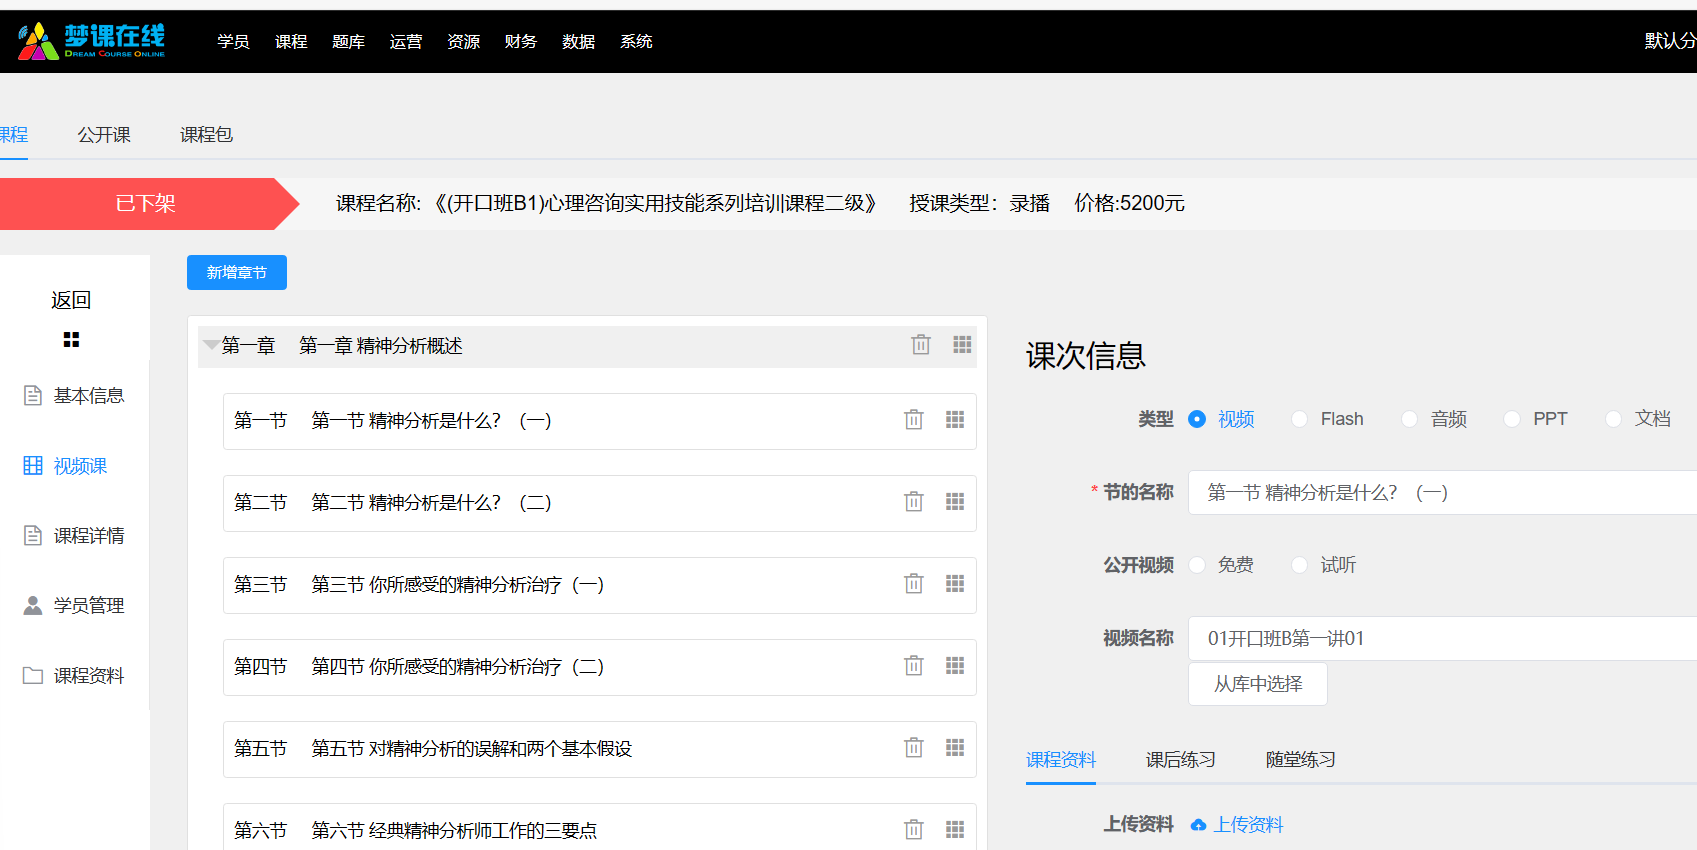Open the 数据 top menu
Image resolution: width=1697 pixels, height=850 pixels.
tap(578, 41)
